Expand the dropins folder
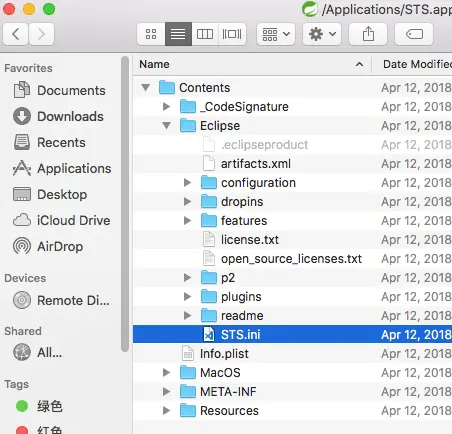The width and height of the screenshot is (452, 434). [187, 202]
